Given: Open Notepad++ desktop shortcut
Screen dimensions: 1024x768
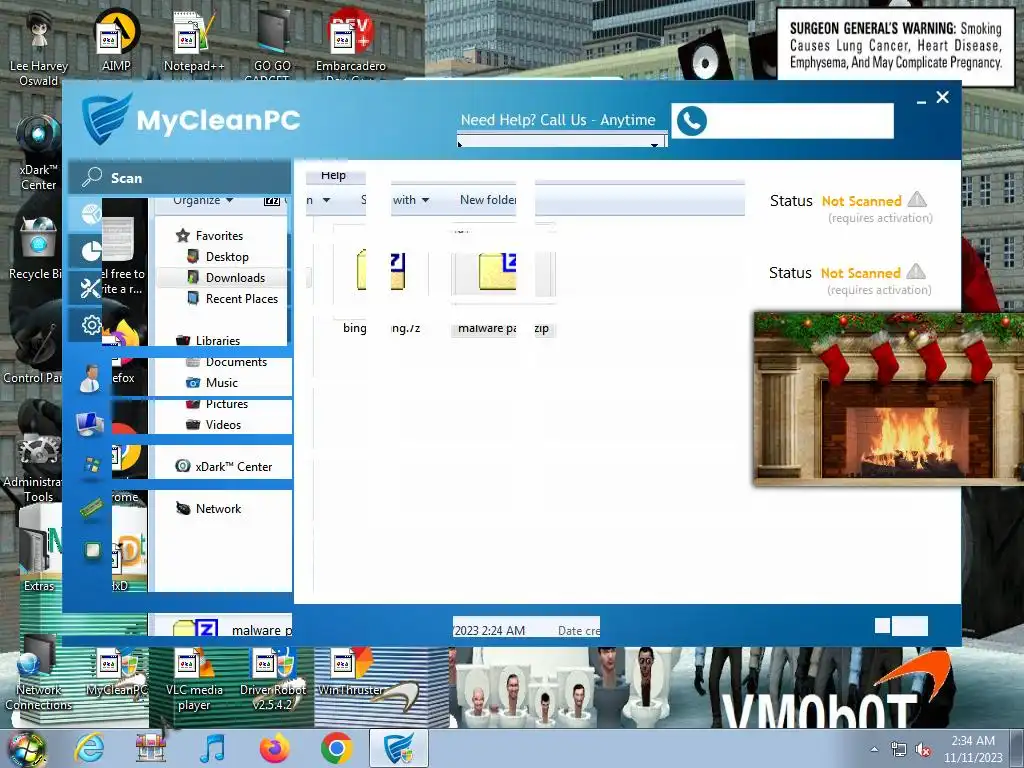Looking at the screenshot, I should click(194, 40).
